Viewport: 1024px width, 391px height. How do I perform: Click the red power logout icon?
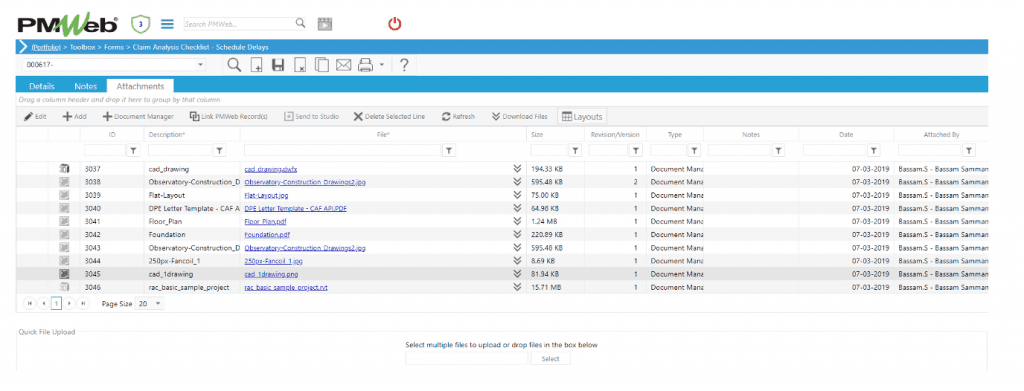pos(394,24)
